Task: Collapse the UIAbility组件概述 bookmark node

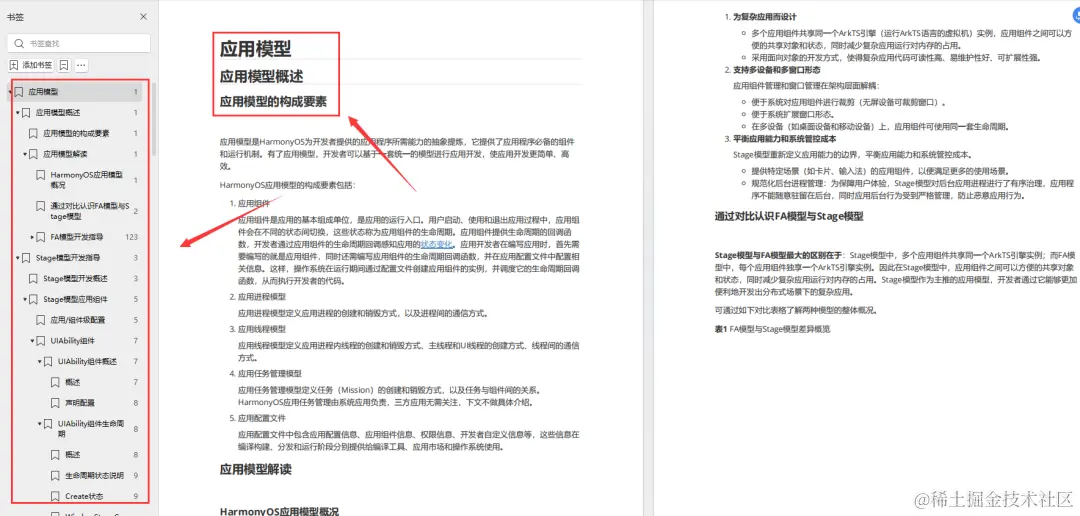Action: coord(40,361)
